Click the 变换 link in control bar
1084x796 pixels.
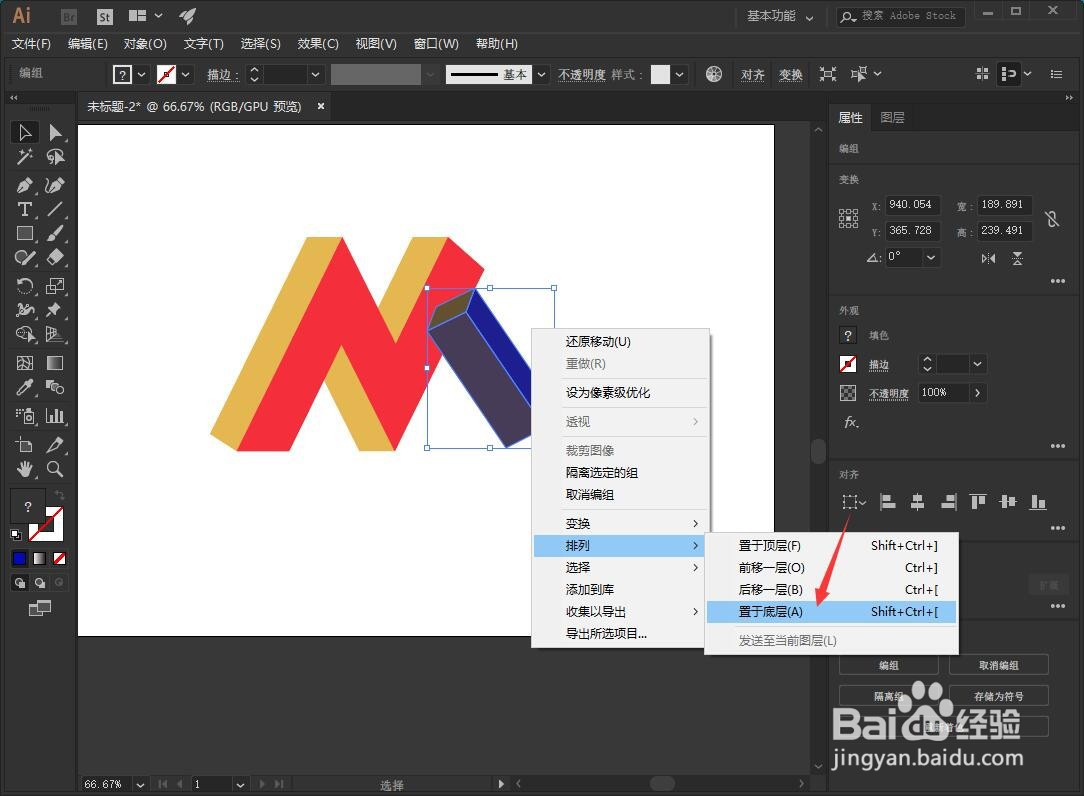click(x=790, y=75)
